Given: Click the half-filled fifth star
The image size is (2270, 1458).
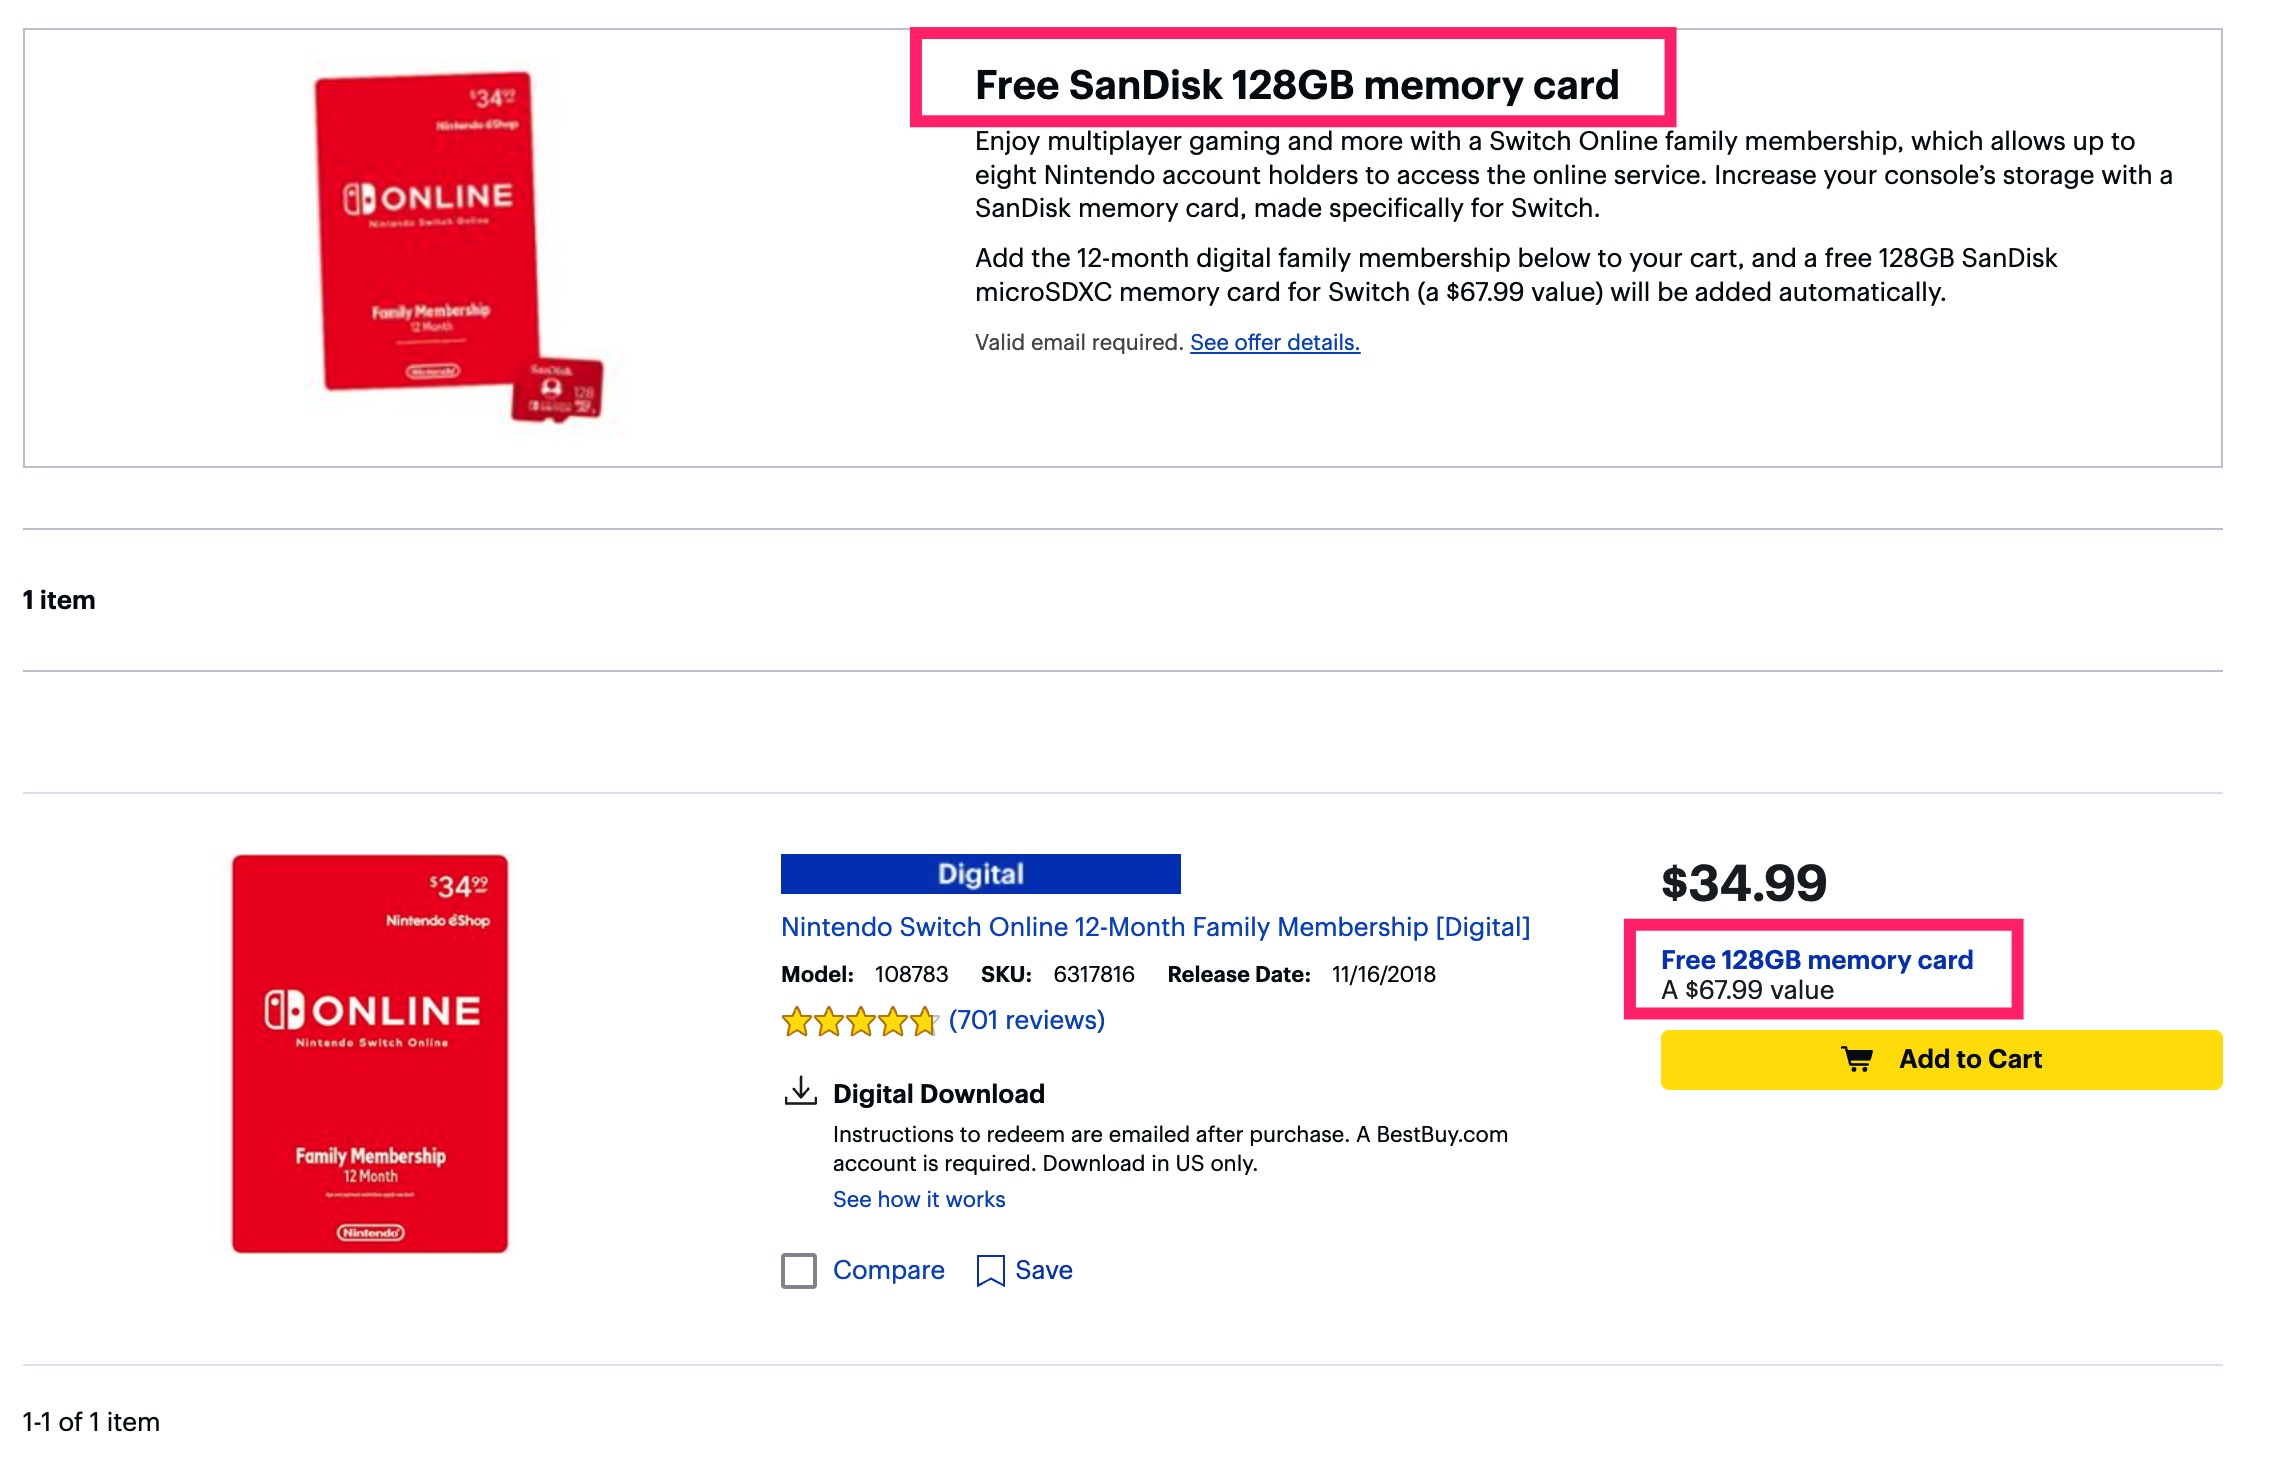Looking at the screenshot, I should coord(925,1022).
